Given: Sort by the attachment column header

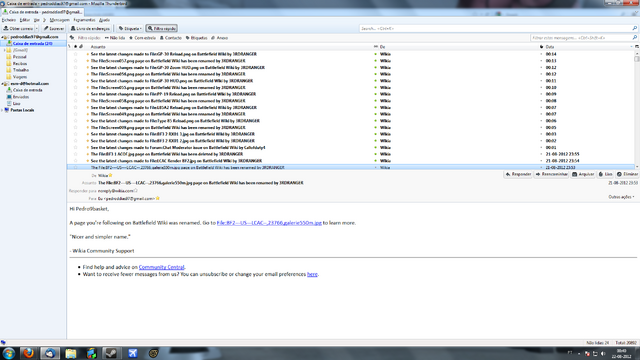Looking at the screenshot, I should click(x=81, y=47).
